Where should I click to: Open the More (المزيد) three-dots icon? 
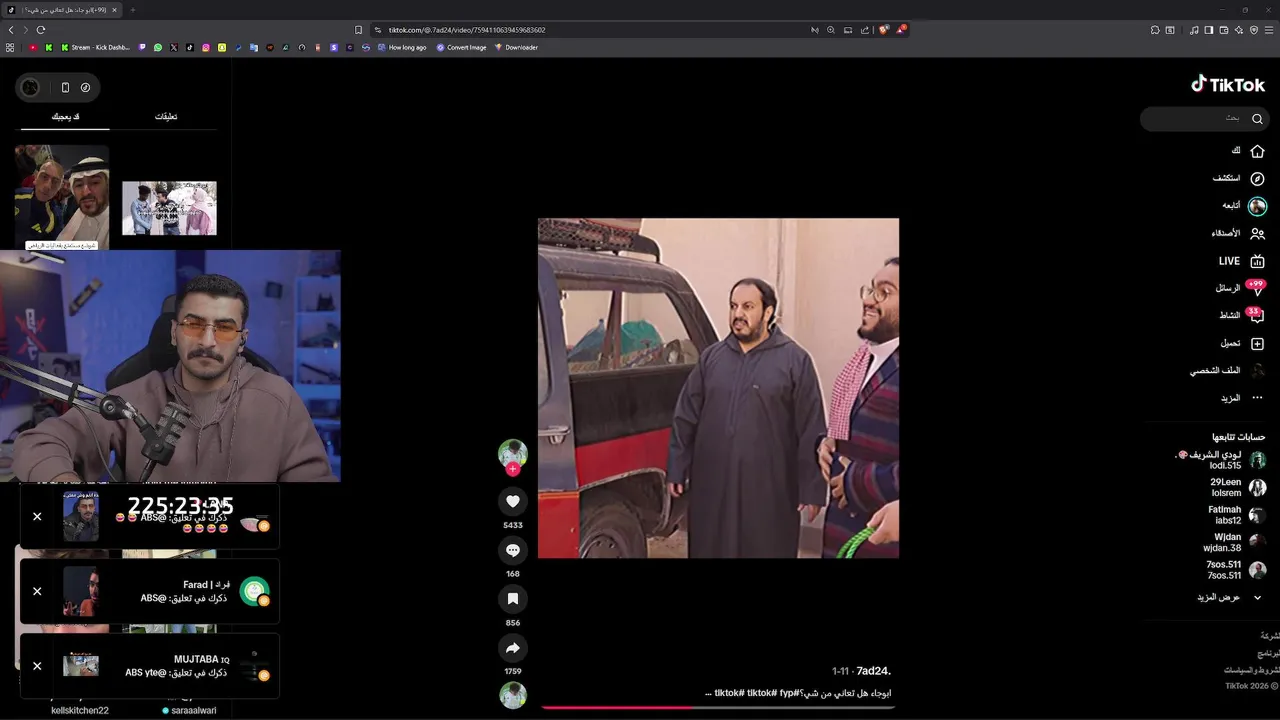(x=1257, y=398)
